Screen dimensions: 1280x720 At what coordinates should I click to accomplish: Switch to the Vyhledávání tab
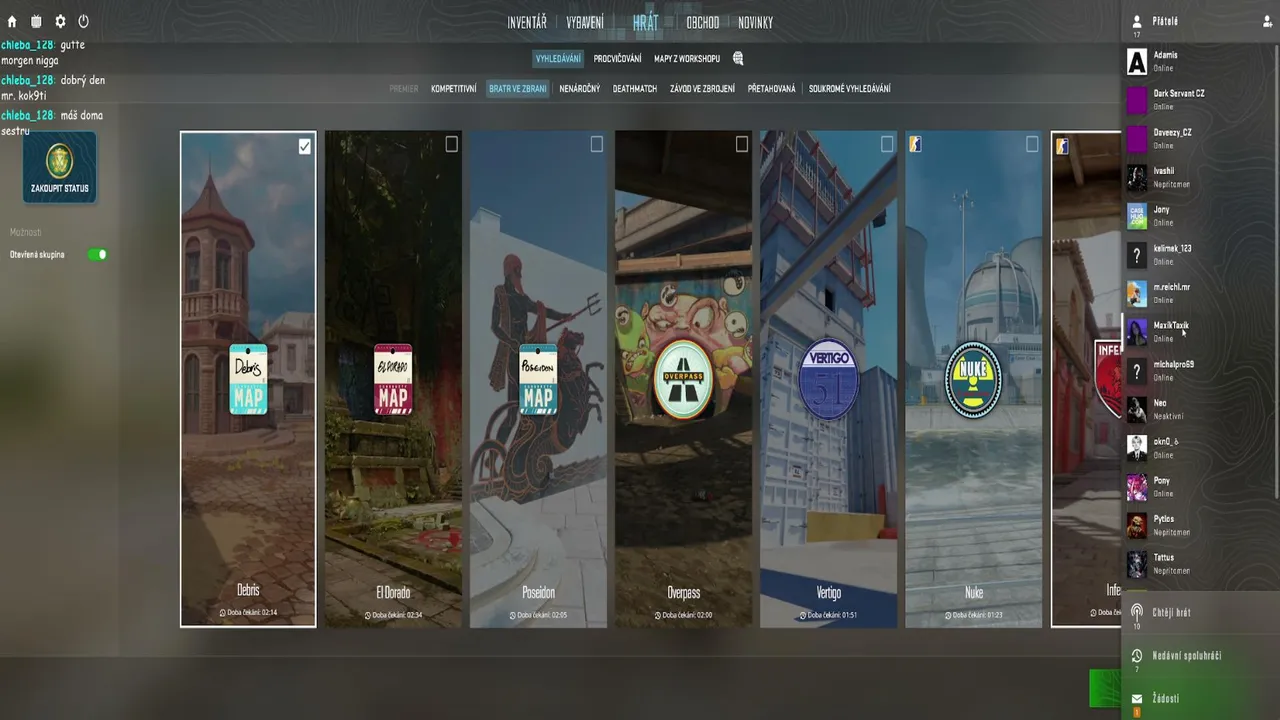point(558,59)
